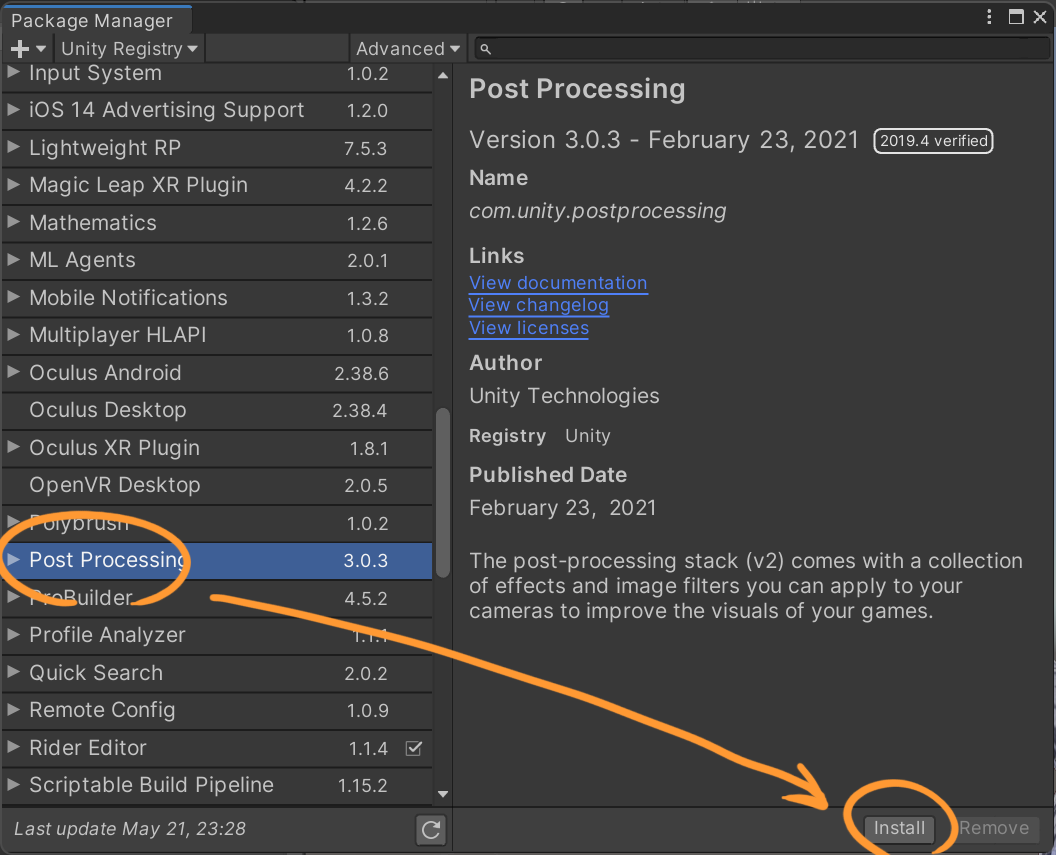Expand the Input System package versions
Image resolution: width=1056 pixels, height=855 pixels.
[x=13, y=72]
